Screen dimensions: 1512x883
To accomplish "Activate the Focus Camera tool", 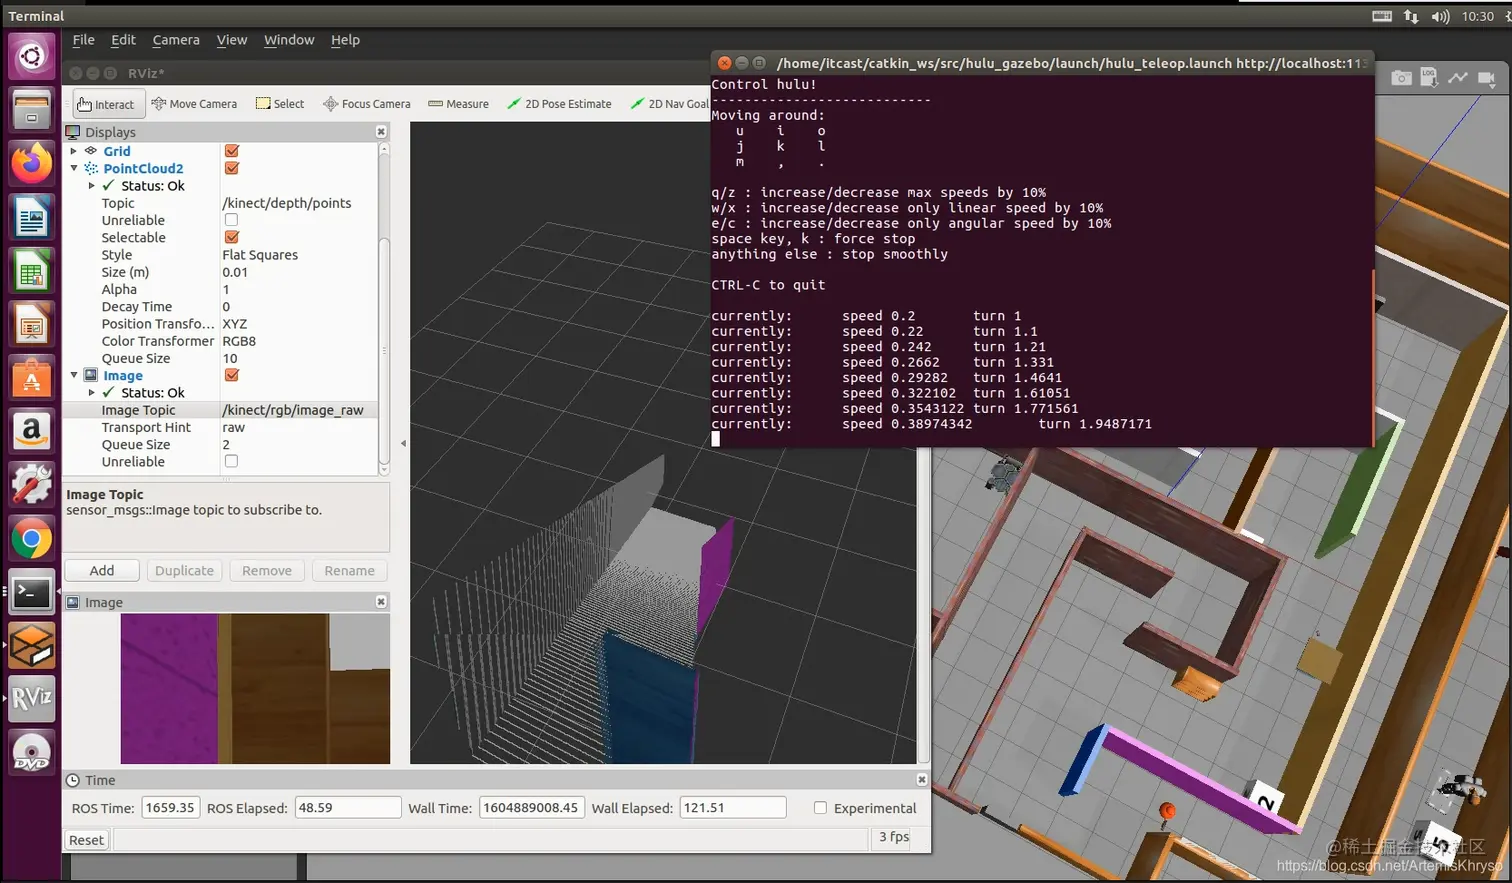I will 366,104.
